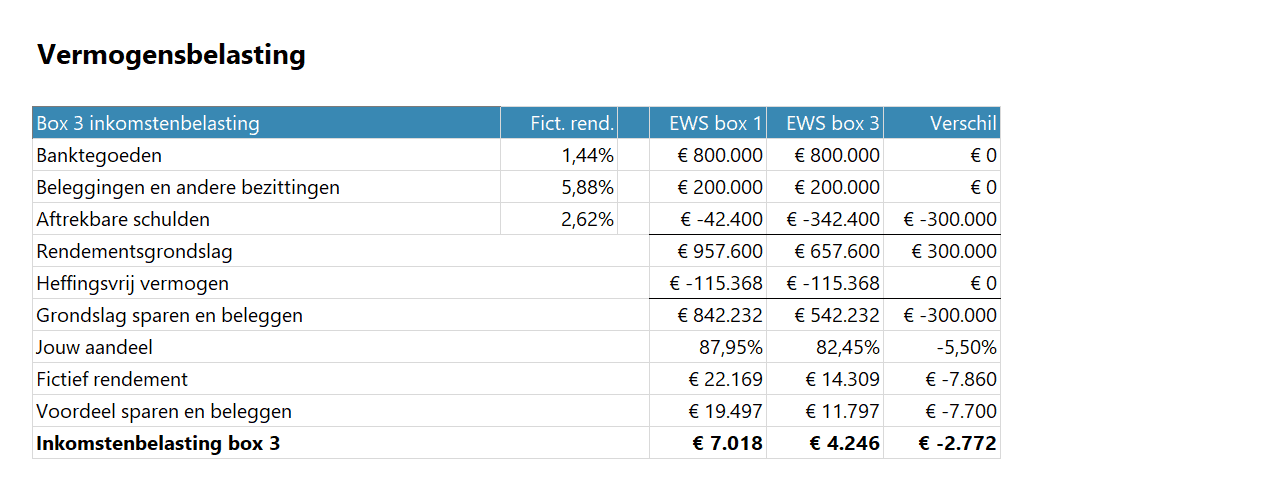Viewport: 1267px width, 491px height.
Task: Click the 5,88% cell for Beleggingen
Action: pyautogui.click(x=587, y=188)
